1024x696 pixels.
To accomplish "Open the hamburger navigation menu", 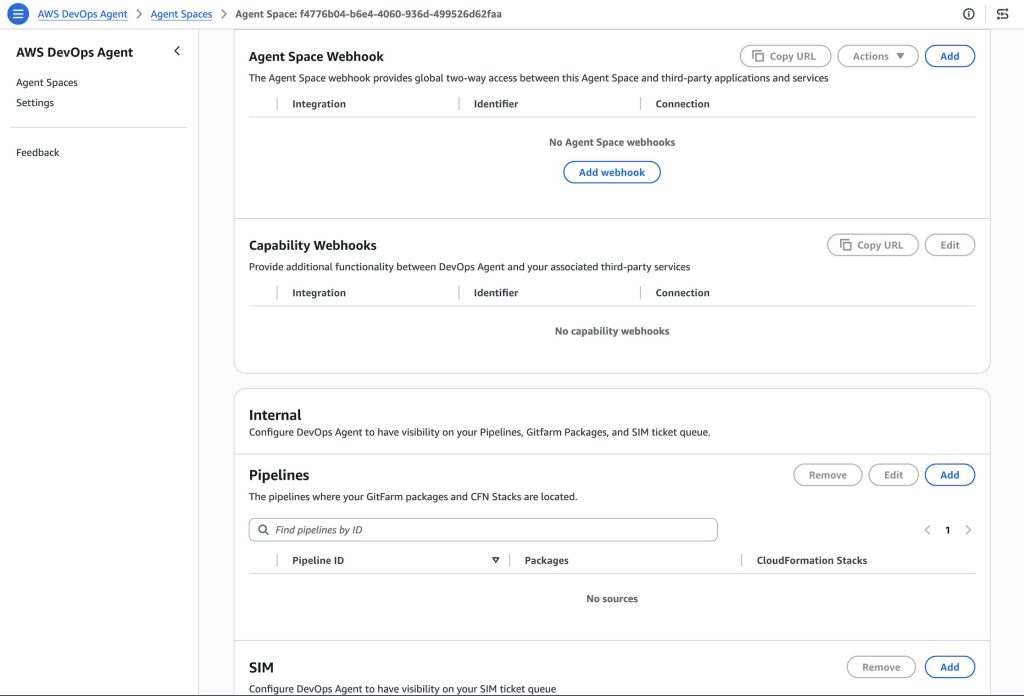I will (18, 14).
